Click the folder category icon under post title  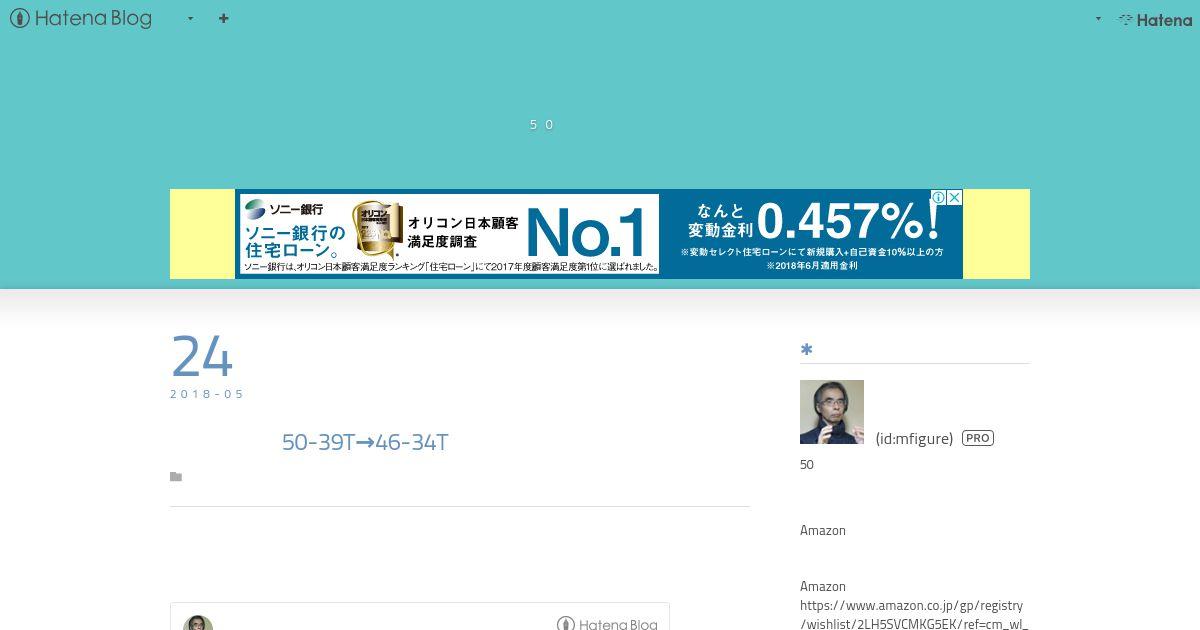(x=176, y=477)
